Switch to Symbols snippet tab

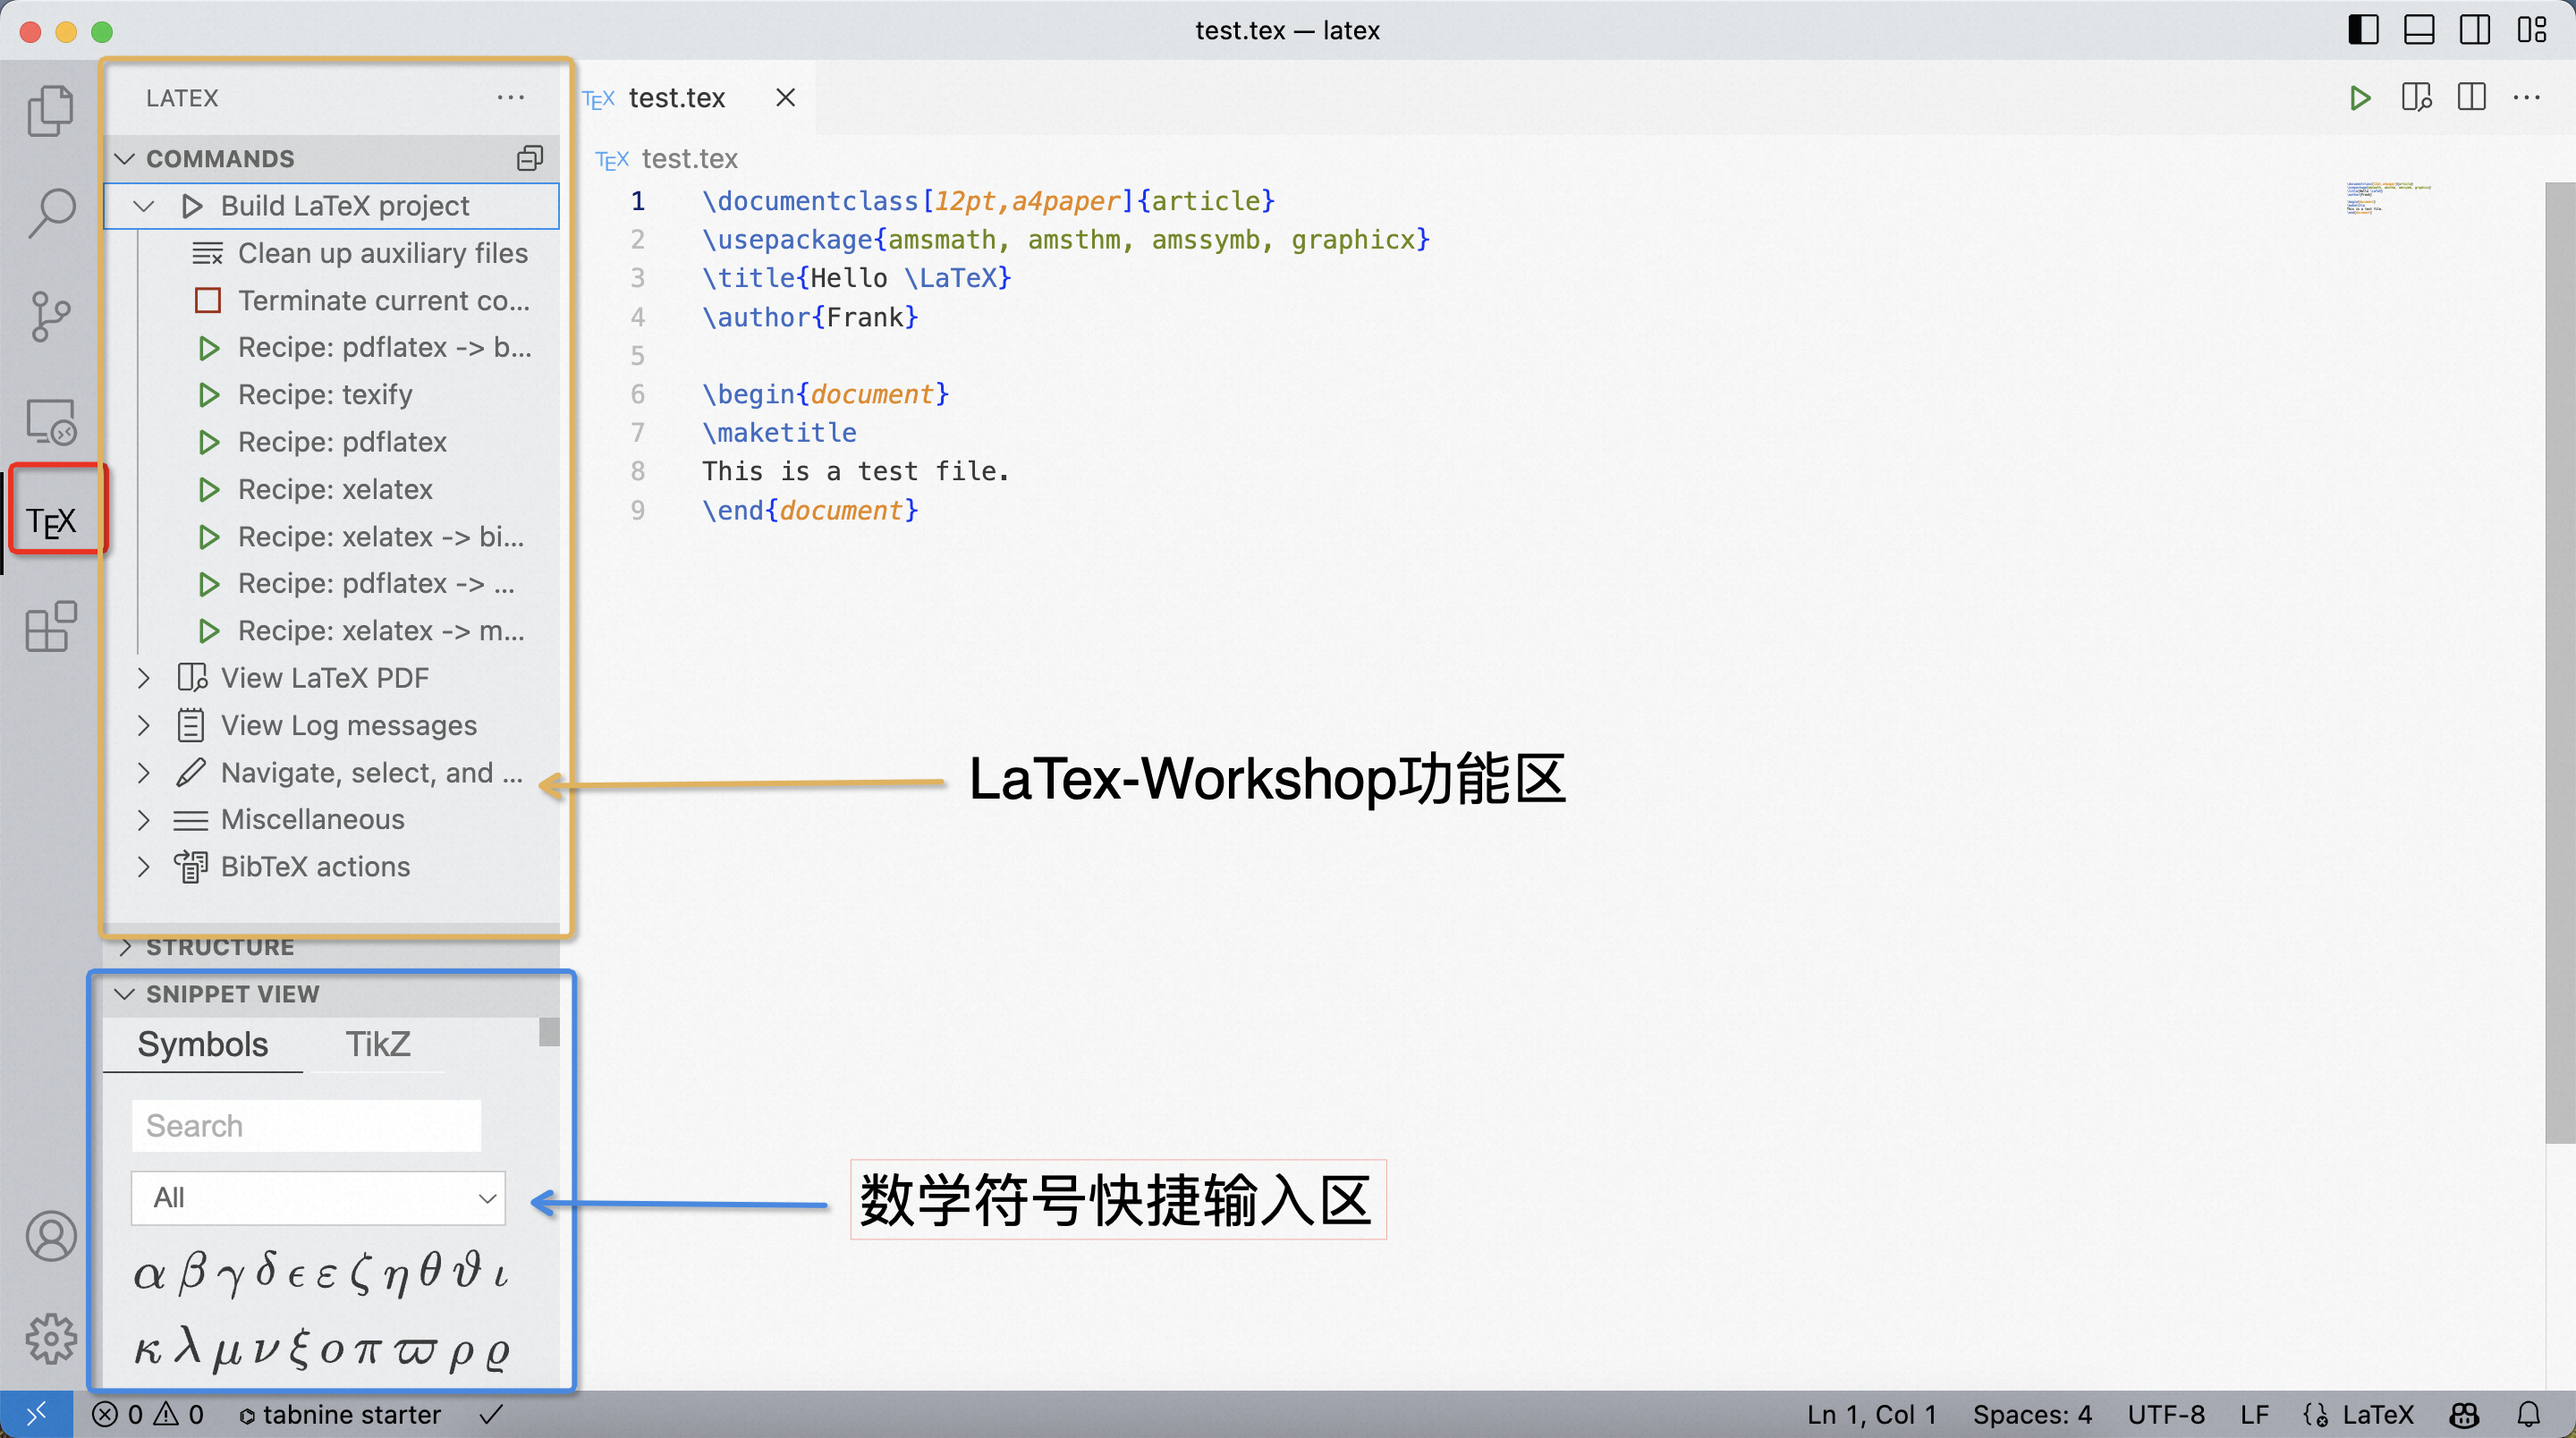pos(203,1044)
